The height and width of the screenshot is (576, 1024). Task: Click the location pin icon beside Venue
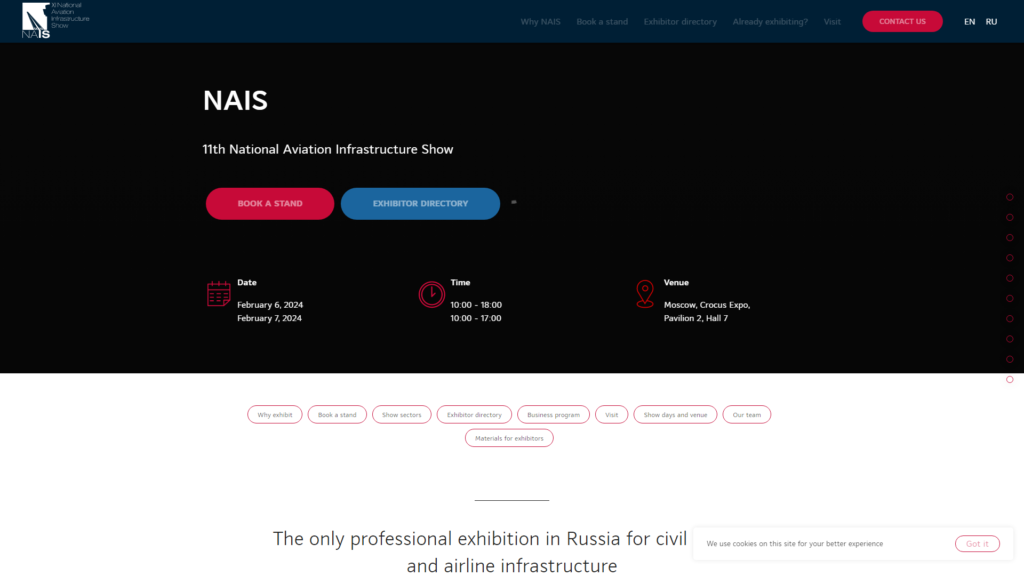(x=645, y=294)
